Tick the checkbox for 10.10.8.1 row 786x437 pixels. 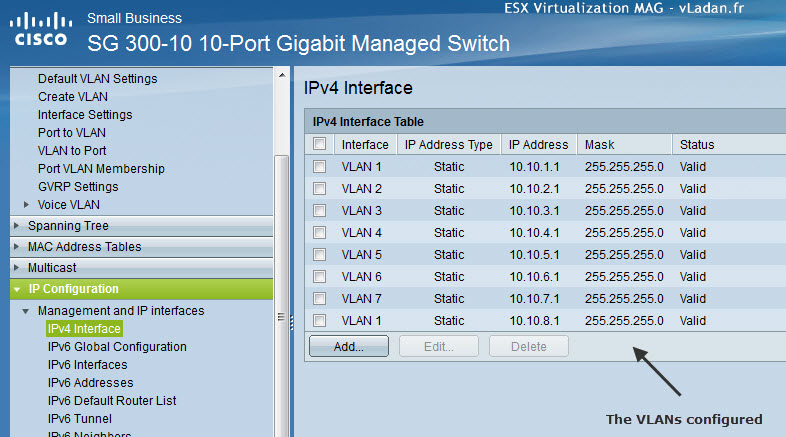pos(319,320)
